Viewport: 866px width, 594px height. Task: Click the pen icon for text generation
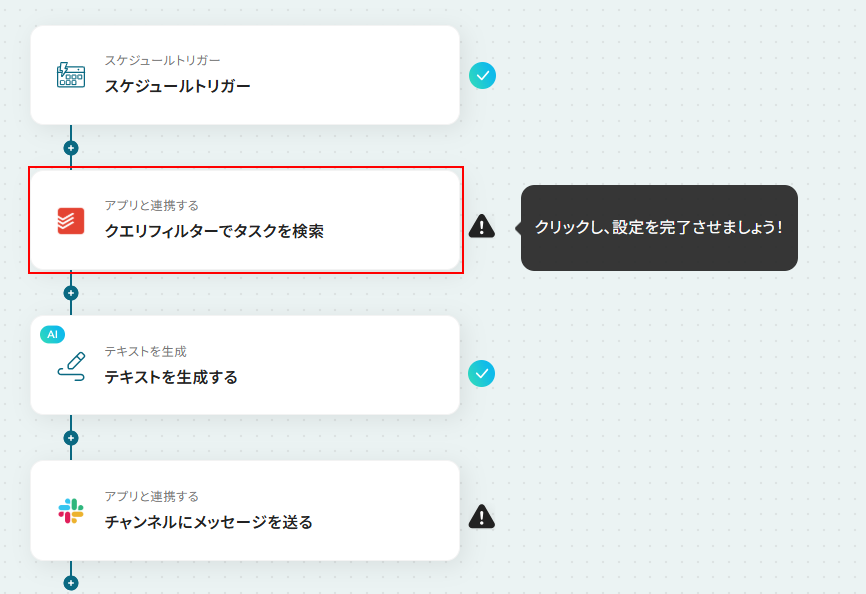[71, 367]
